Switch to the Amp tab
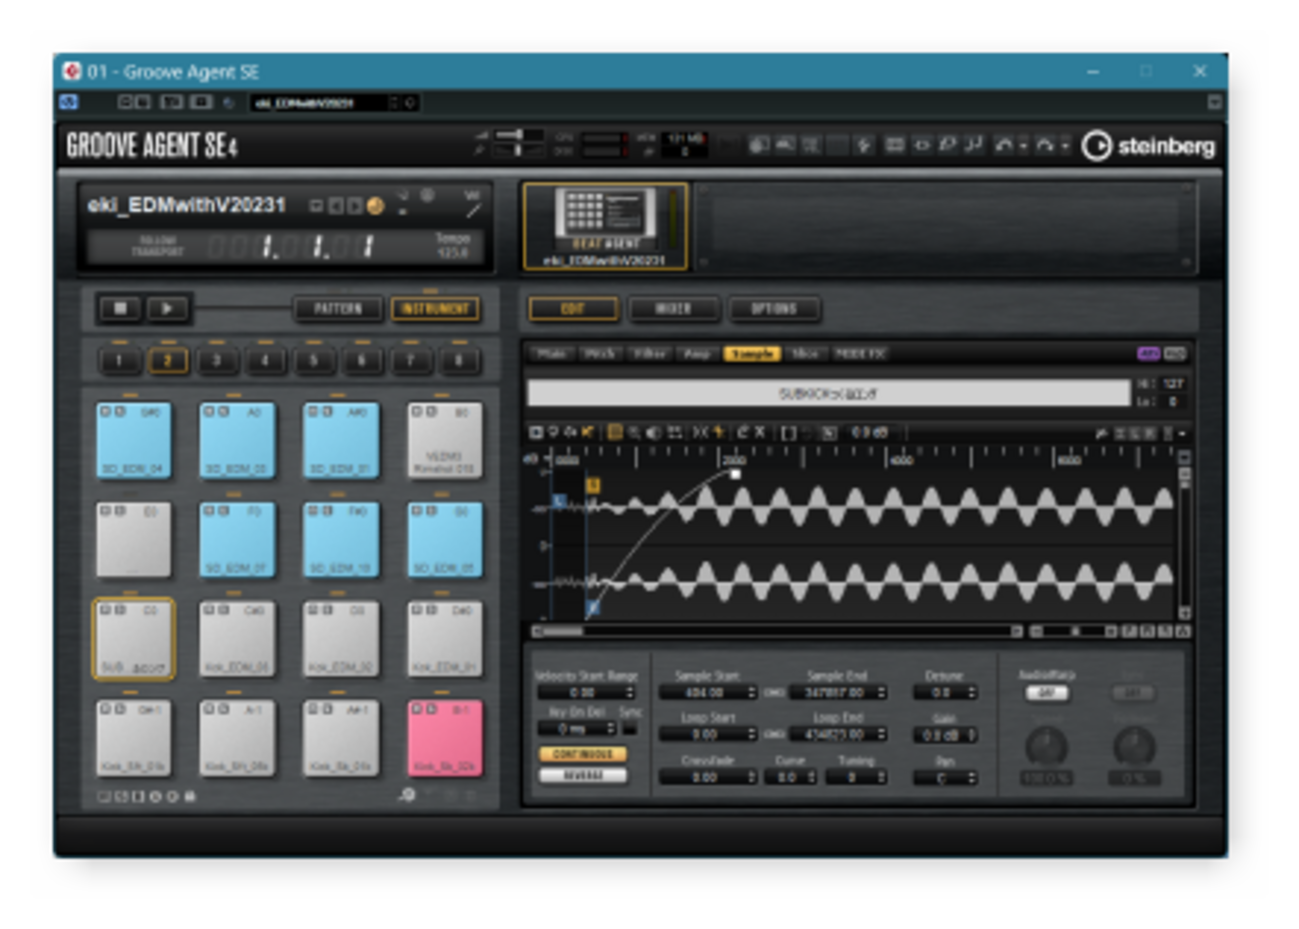The height and width of the screenshot is (929, 1299). point(697,354)
